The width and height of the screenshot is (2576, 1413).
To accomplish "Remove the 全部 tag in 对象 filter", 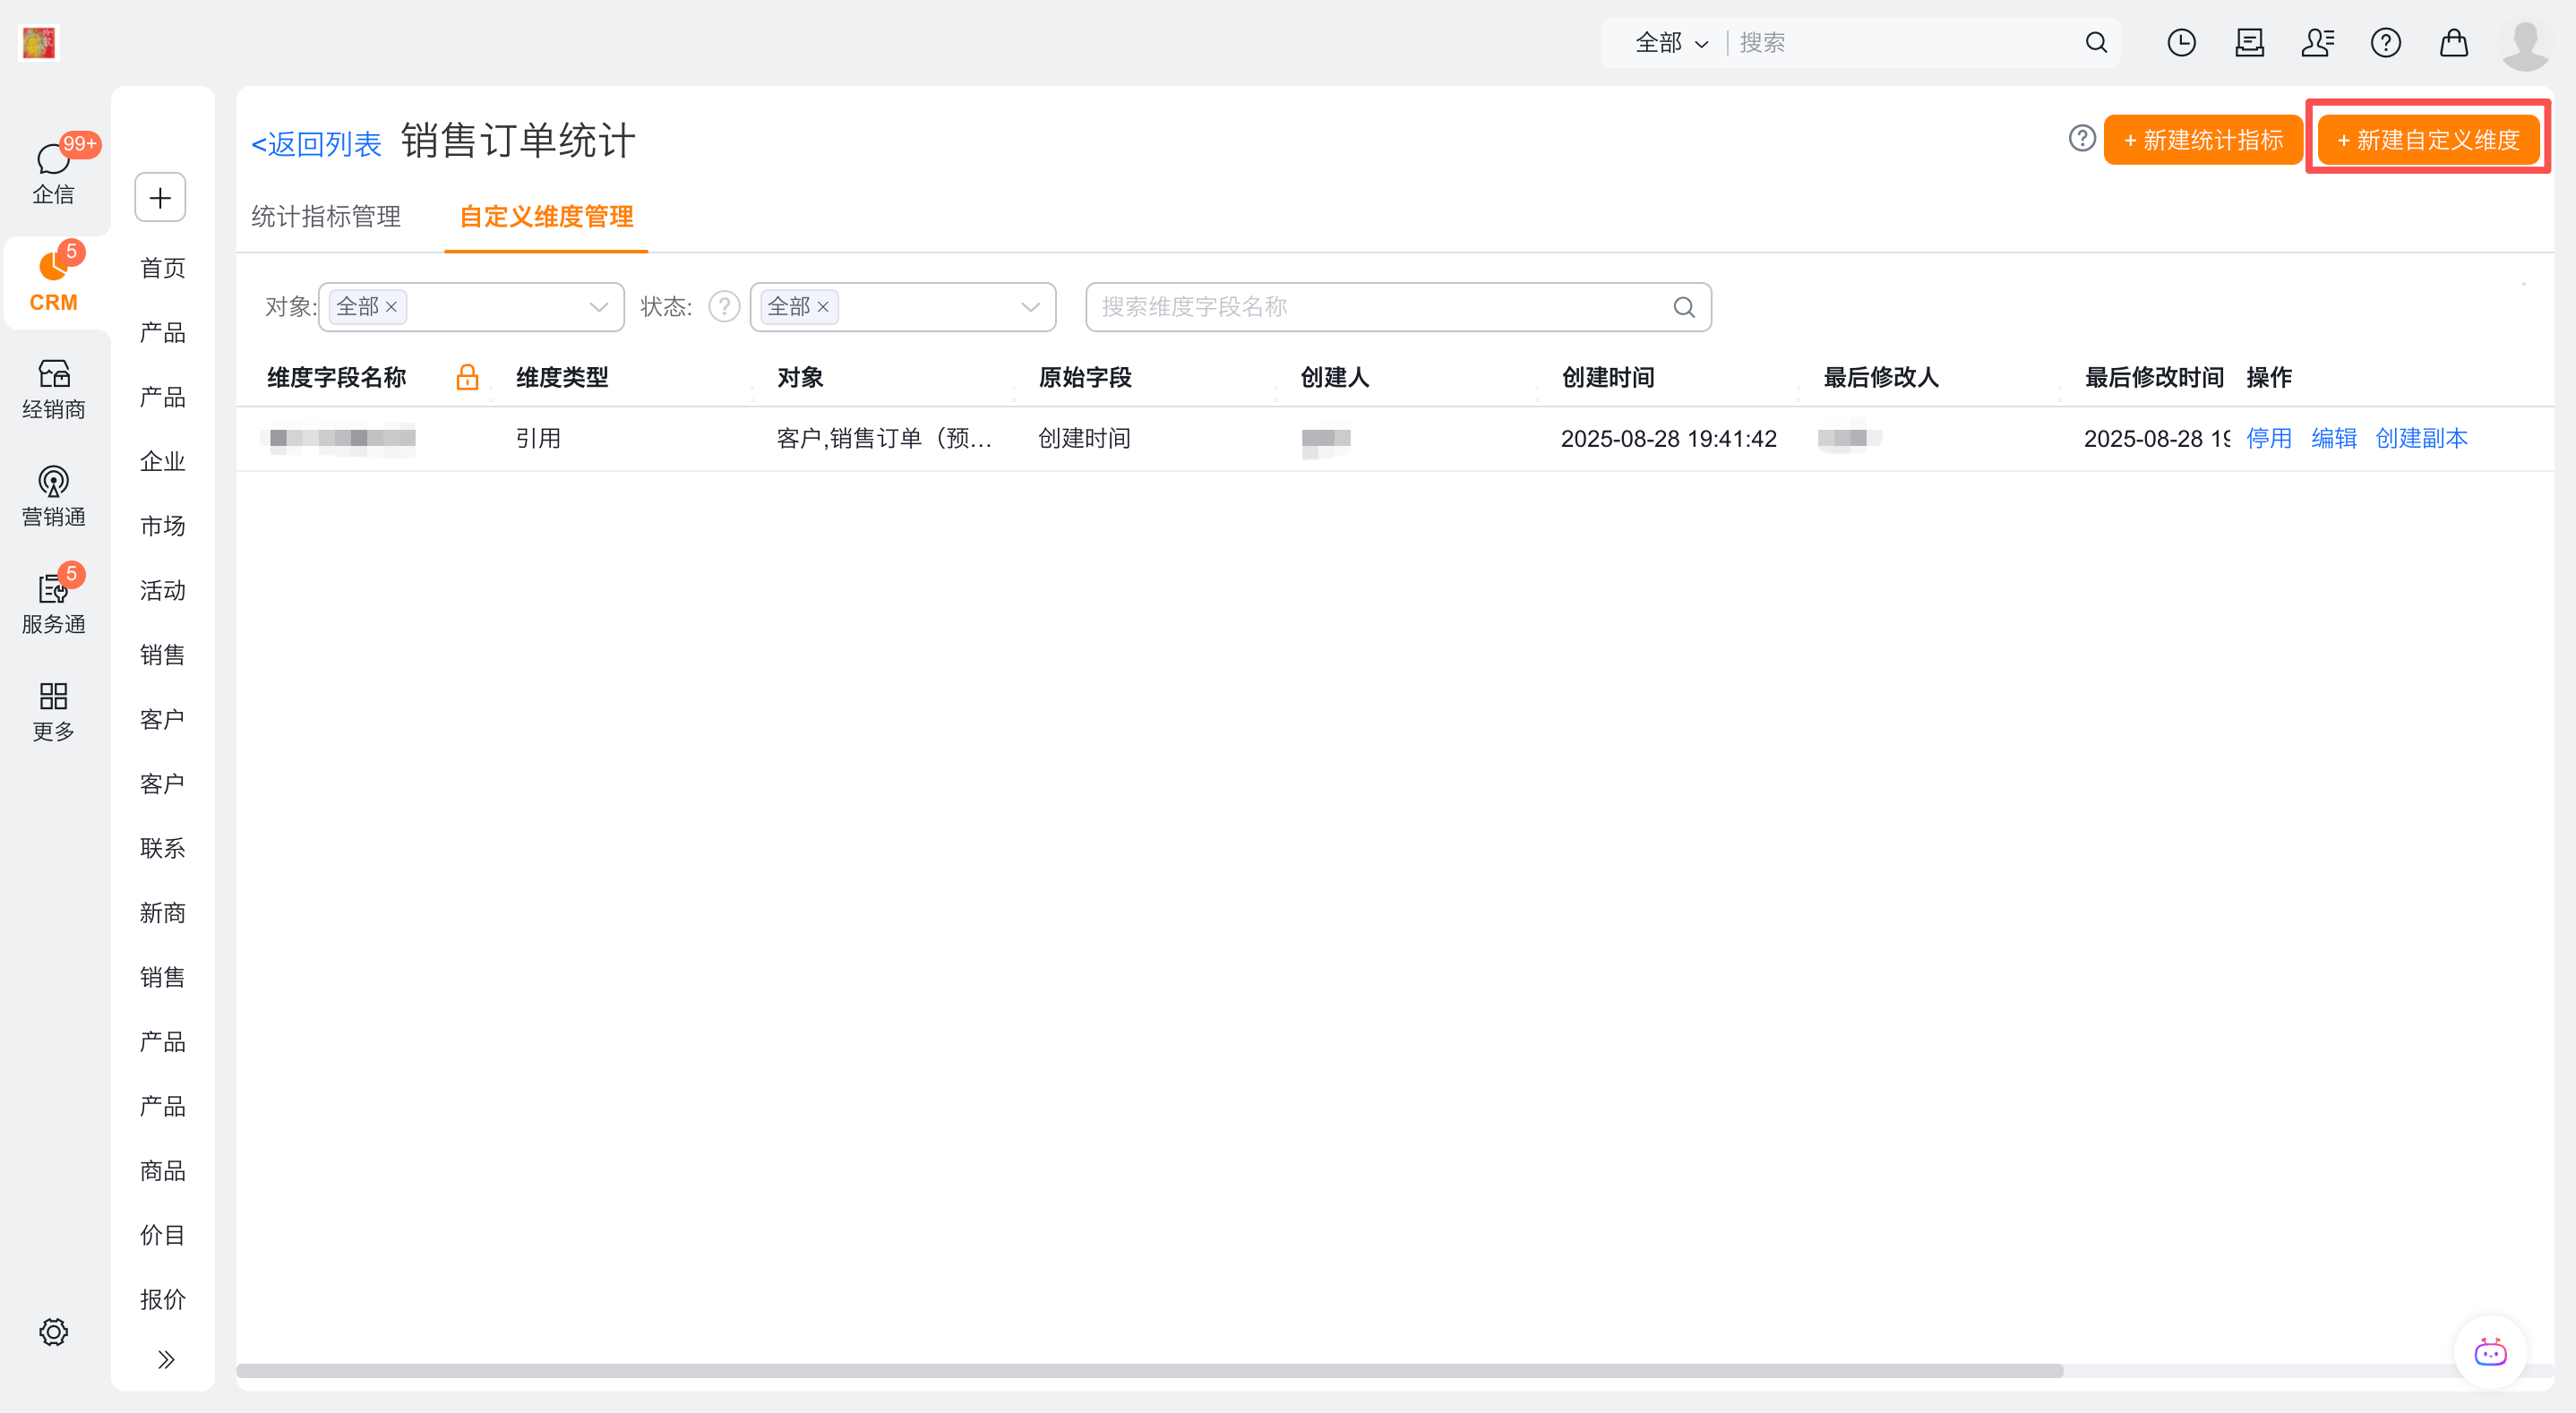I will click(392, 307).
